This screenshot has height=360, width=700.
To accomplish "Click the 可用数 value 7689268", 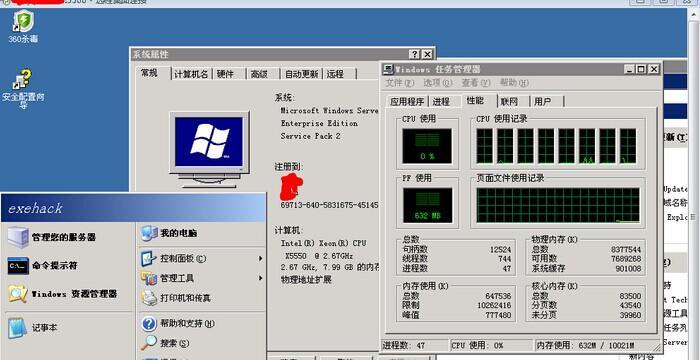I will point(626,259).
